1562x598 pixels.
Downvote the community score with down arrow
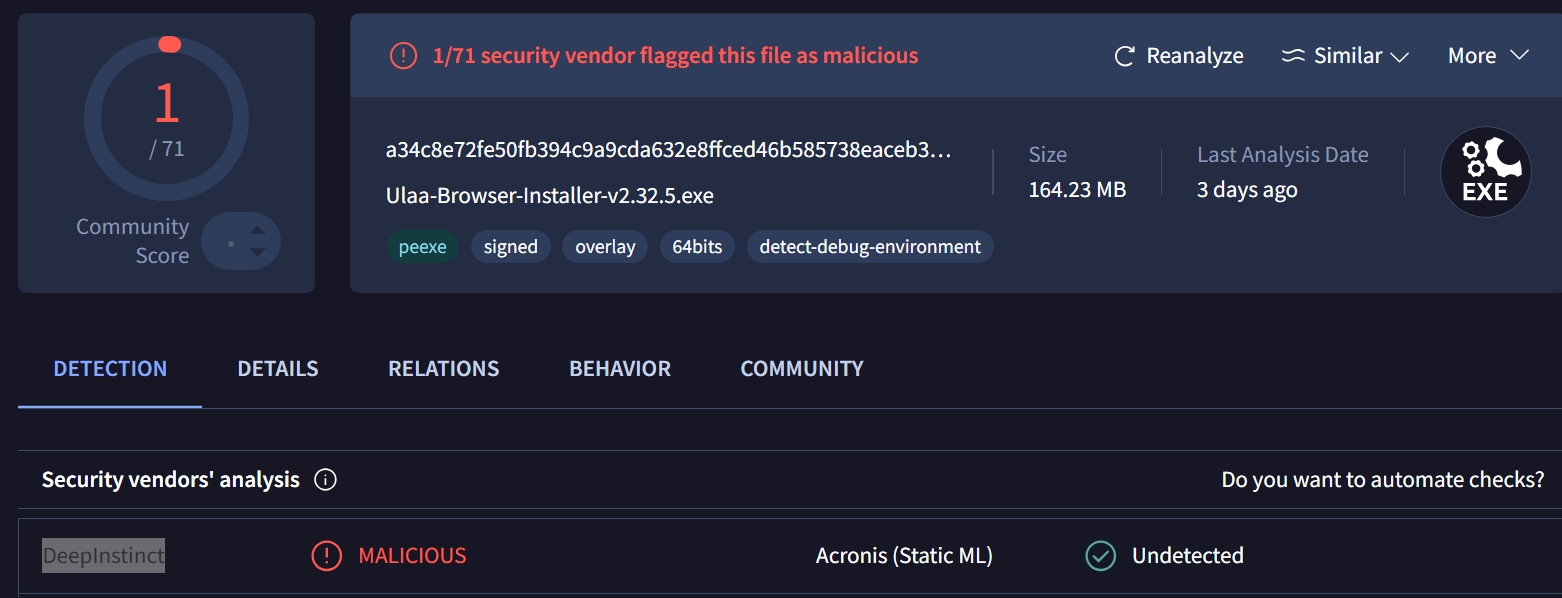coord(257,252)
